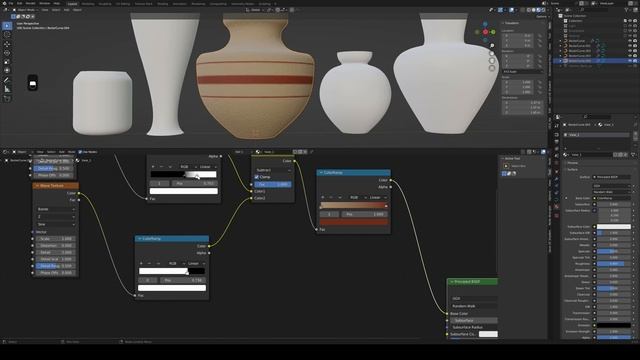Screen dimensions: 640x360
Task: Open the Tool properties tab icon
Action: (556, 126)
